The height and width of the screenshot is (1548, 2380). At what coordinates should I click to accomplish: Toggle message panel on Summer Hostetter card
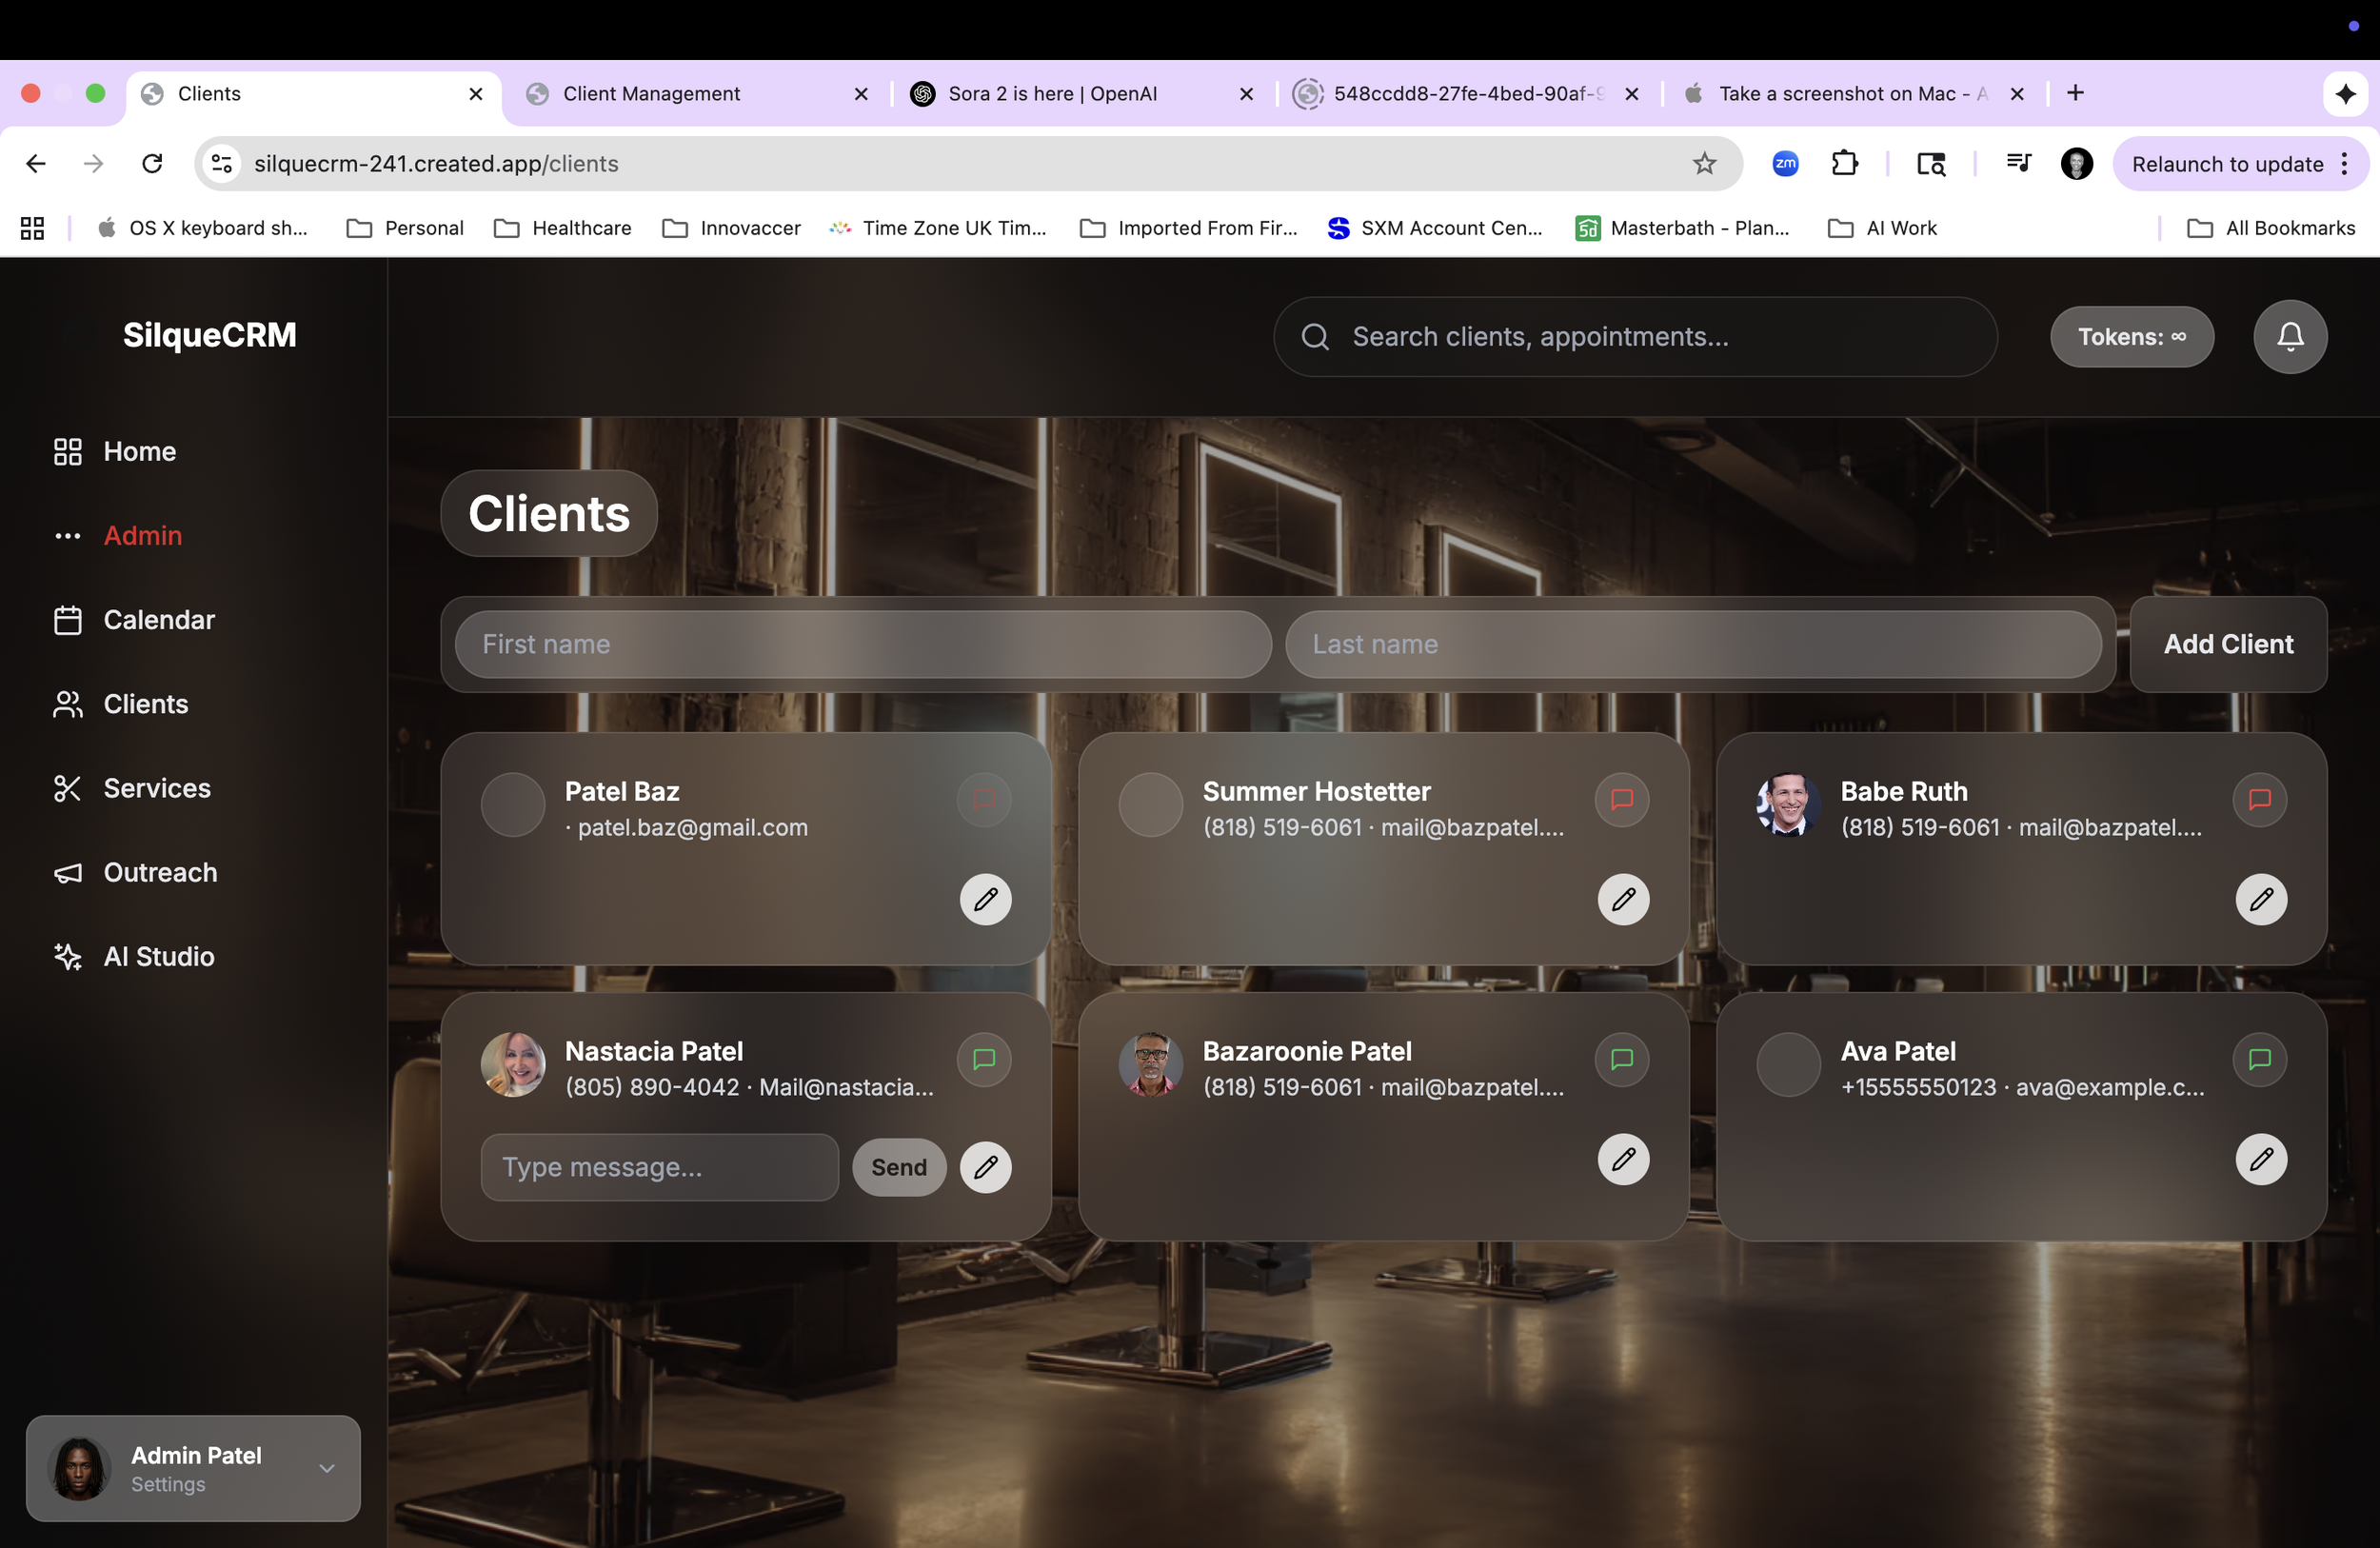click(x=1621, y=799)
